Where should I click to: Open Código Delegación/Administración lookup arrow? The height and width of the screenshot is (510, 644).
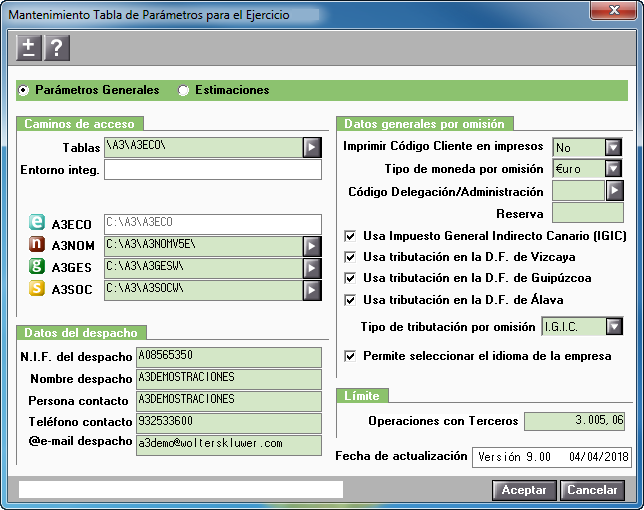(x=614, y=191)
